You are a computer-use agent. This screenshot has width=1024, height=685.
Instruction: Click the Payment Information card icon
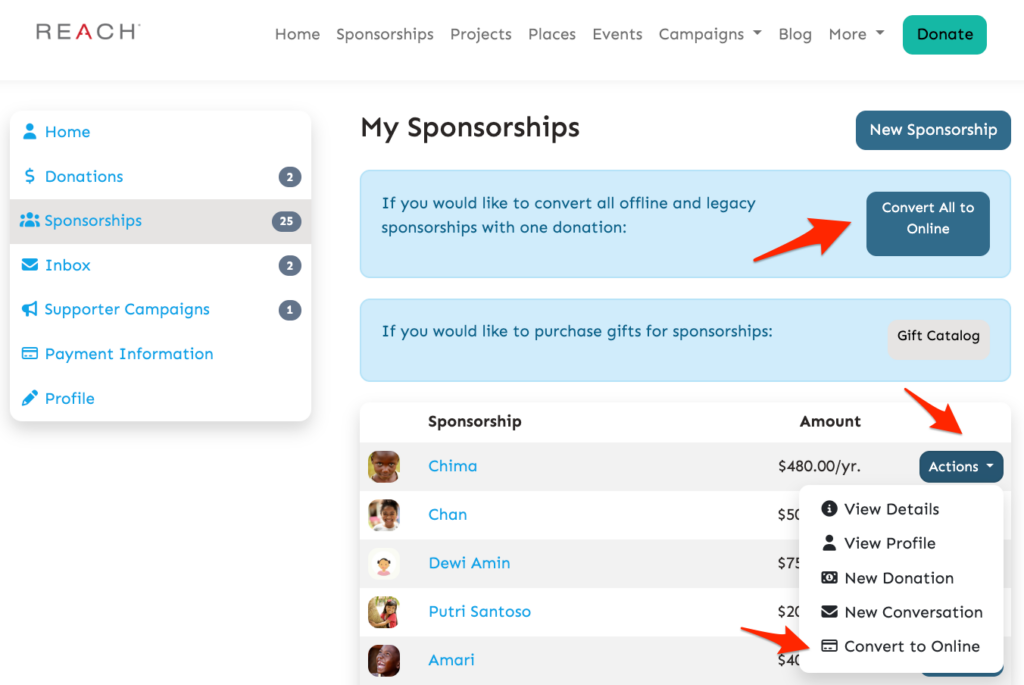point(30,354)
